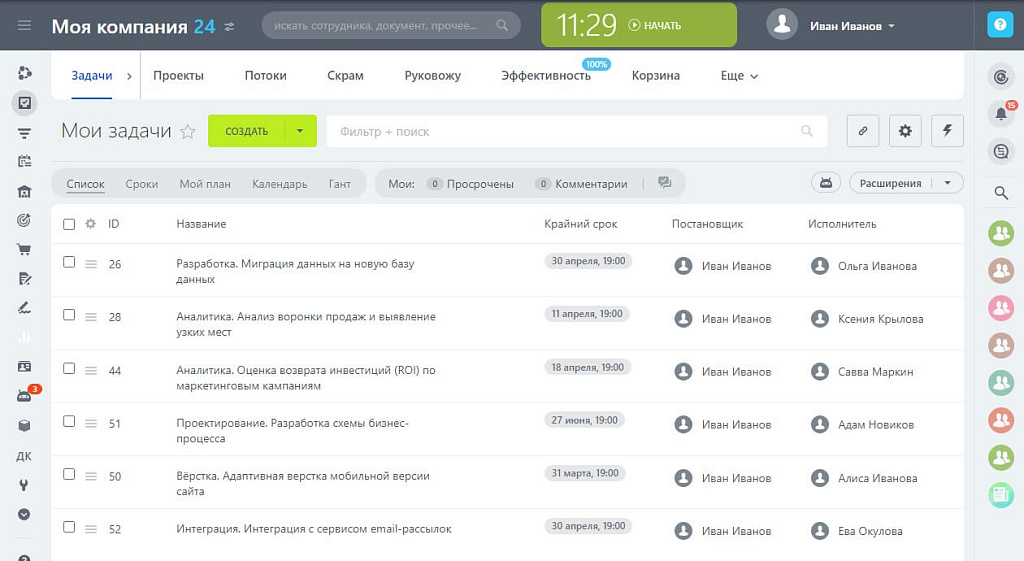Open the Гант view tab
This screenshot has height=561, width=1024.
pos(340,184)
